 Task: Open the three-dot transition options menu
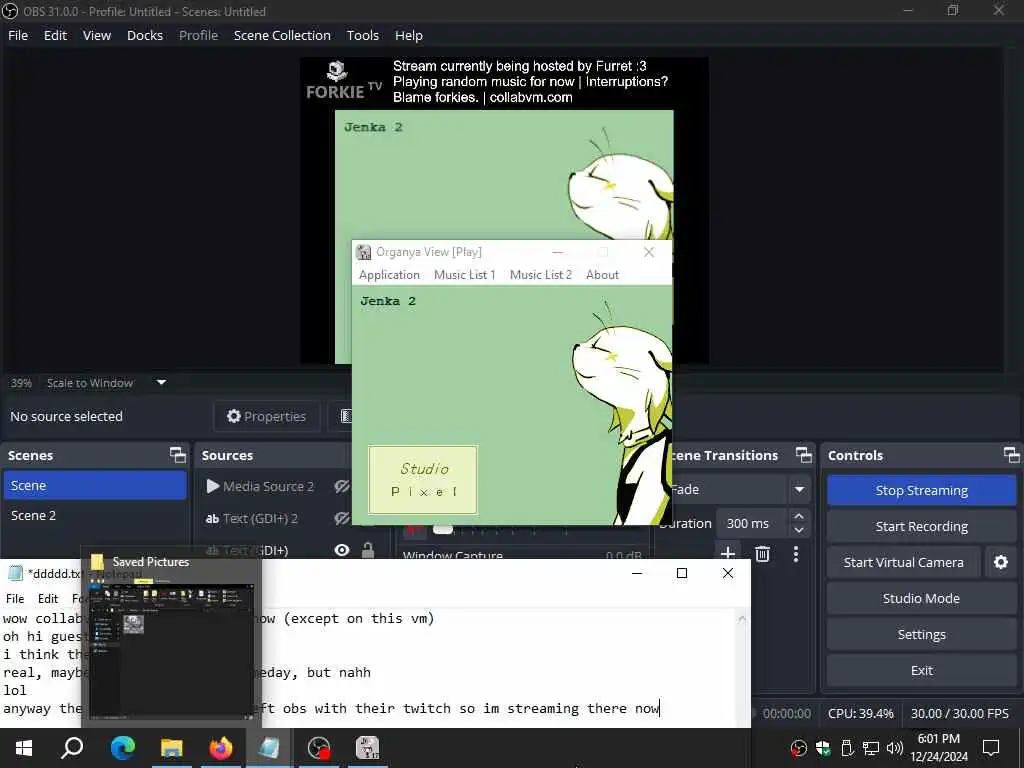[x=795, y=554]
